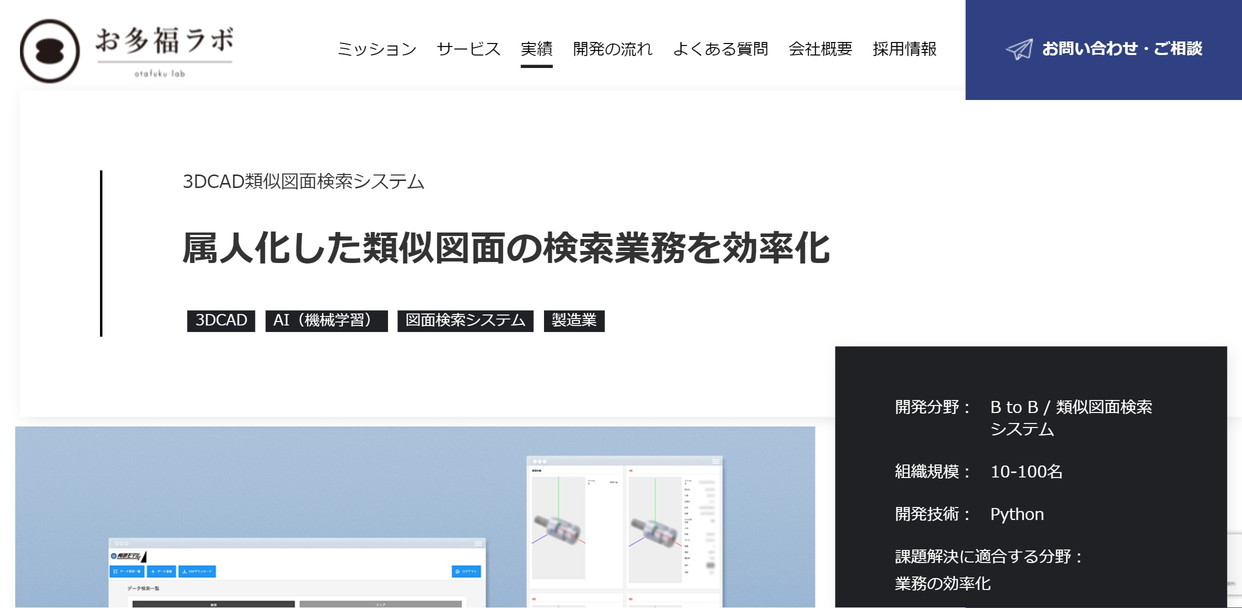This screenshot has height=608, width=1242.
Task: Open 開発の流れ in navigation
Action: [613, 49]
